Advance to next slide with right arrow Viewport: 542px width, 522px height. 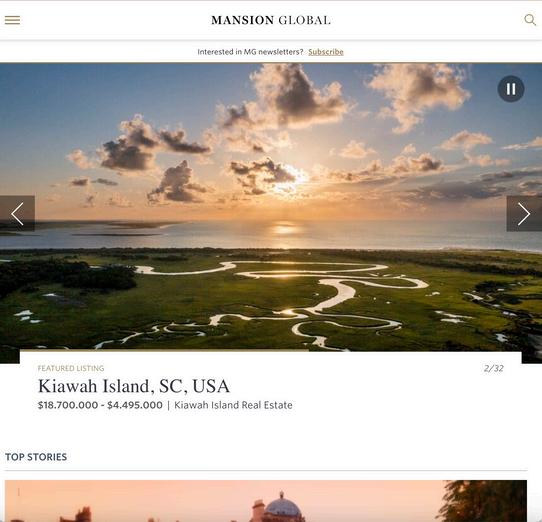(x=524, y=214)
